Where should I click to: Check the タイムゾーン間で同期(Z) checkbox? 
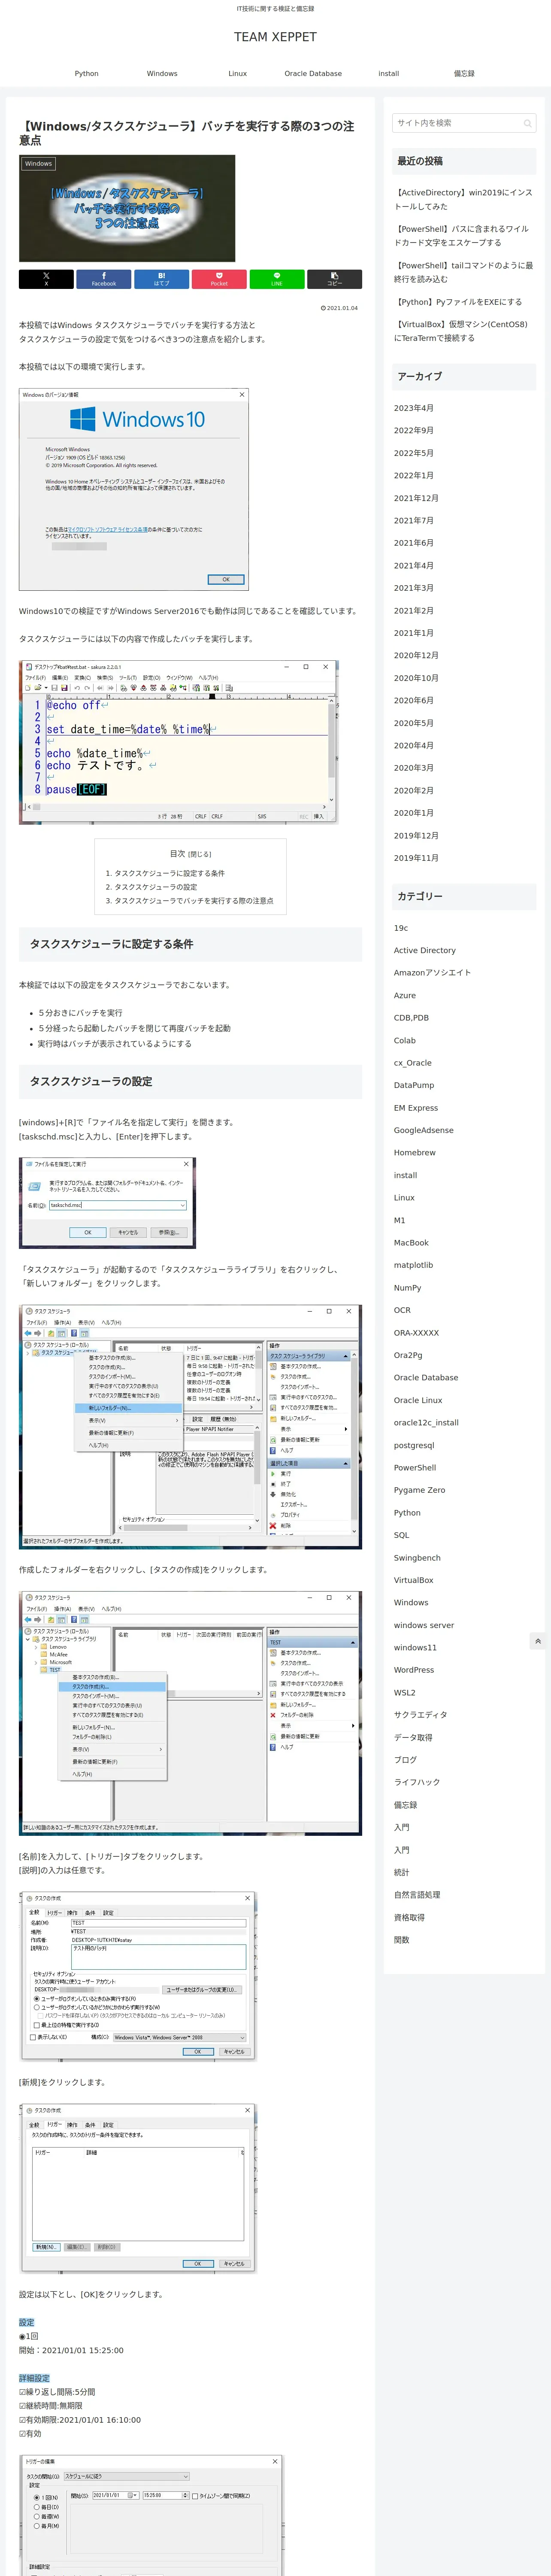pos(195,2496)
